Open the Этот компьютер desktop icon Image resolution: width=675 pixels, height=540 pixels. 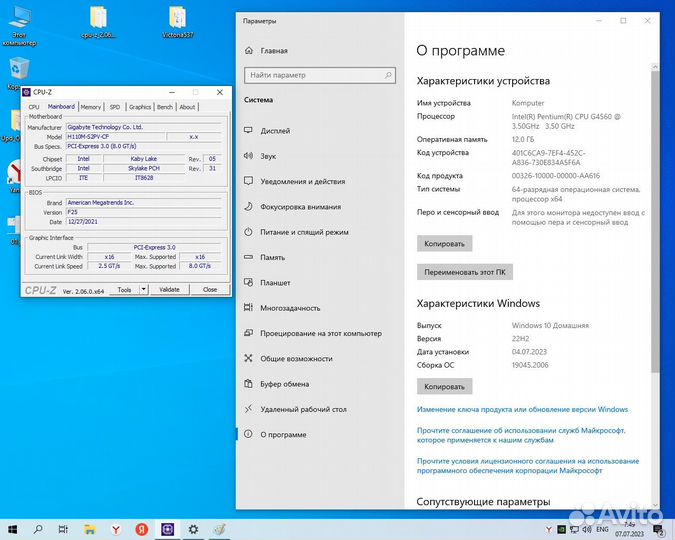19,26
